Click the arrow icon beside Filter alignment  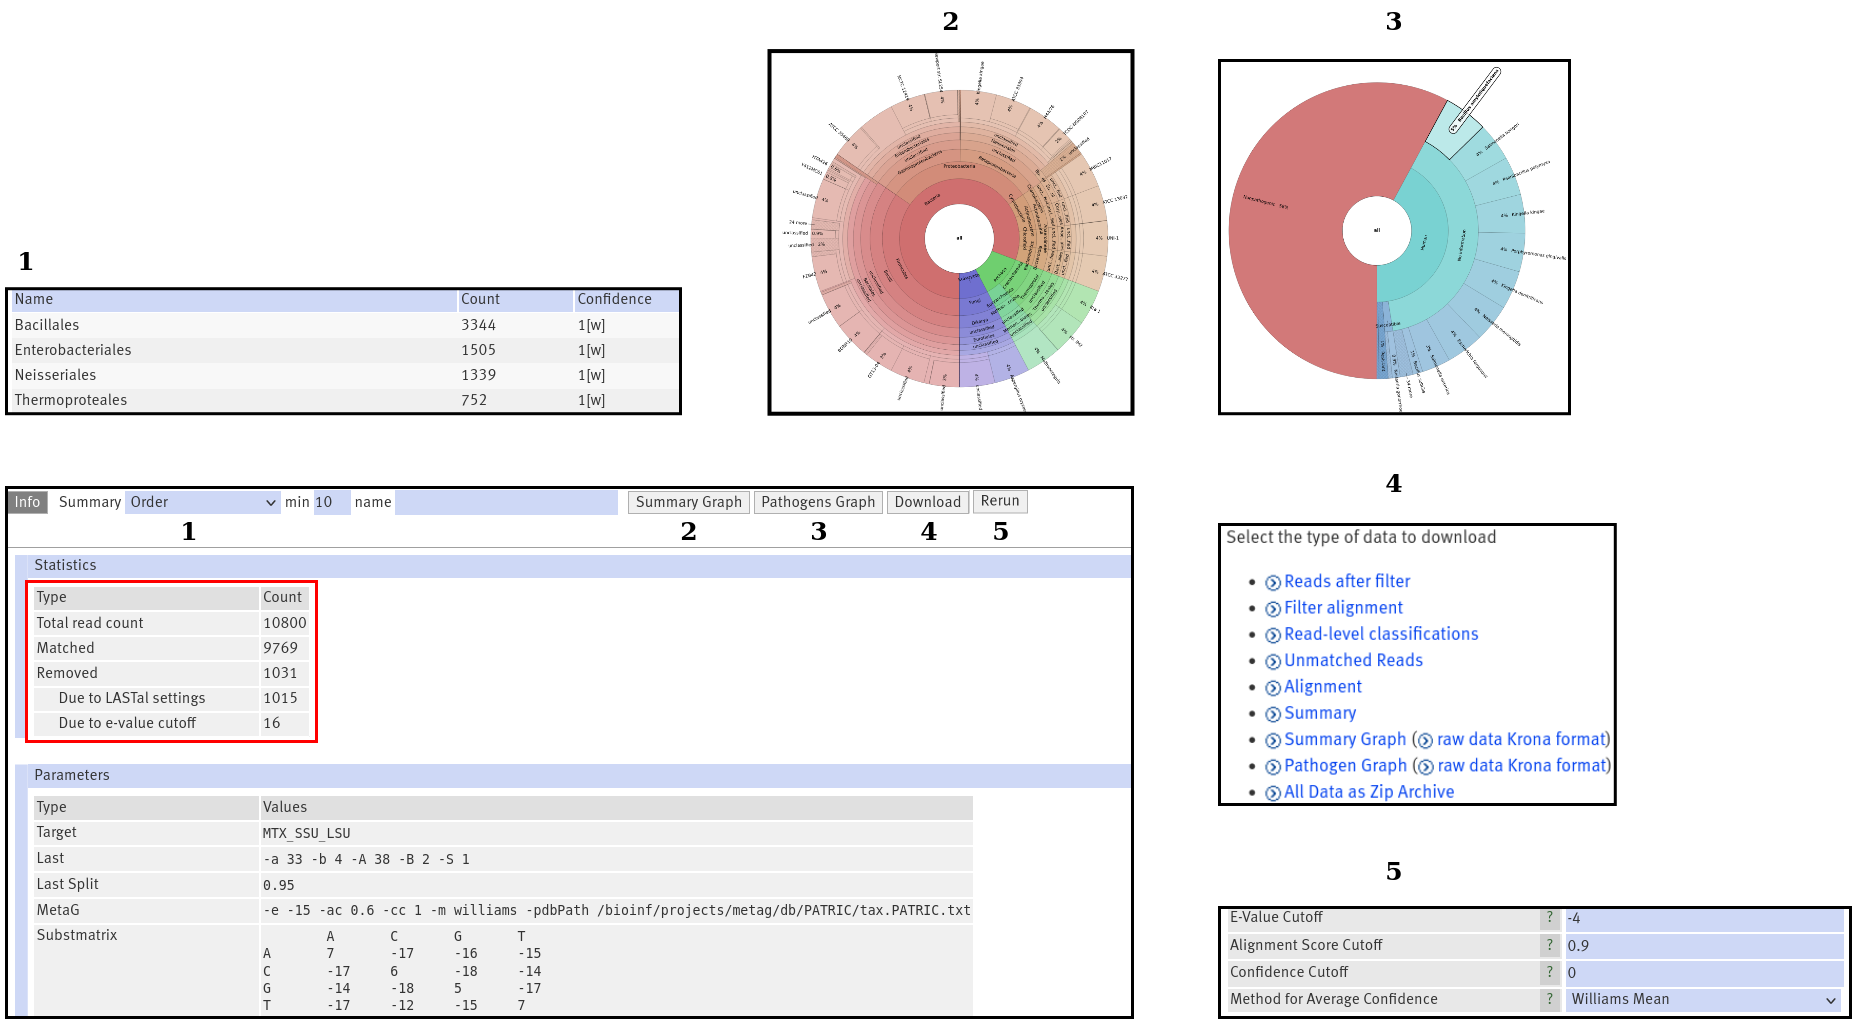pyautogui.click(x=1273, y=609)
